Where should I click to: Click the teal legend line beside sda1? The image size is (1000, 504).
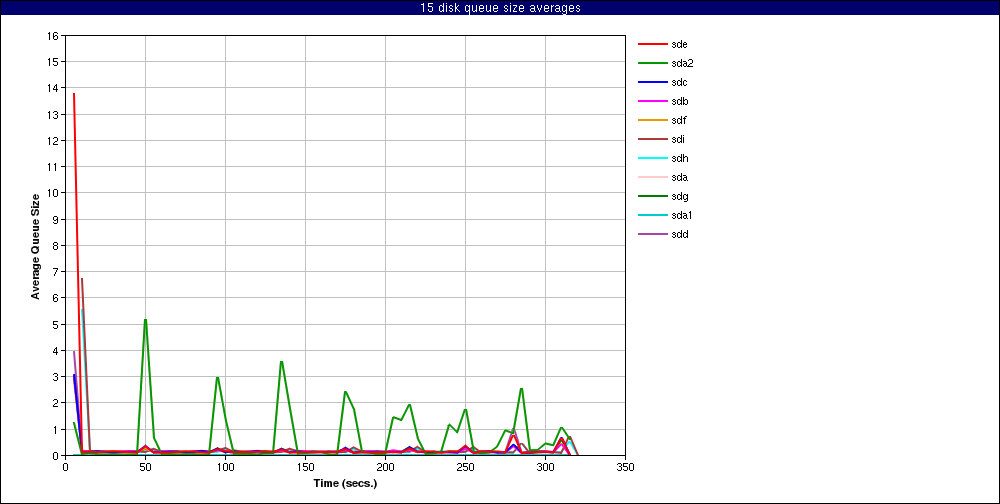(652, 215)
